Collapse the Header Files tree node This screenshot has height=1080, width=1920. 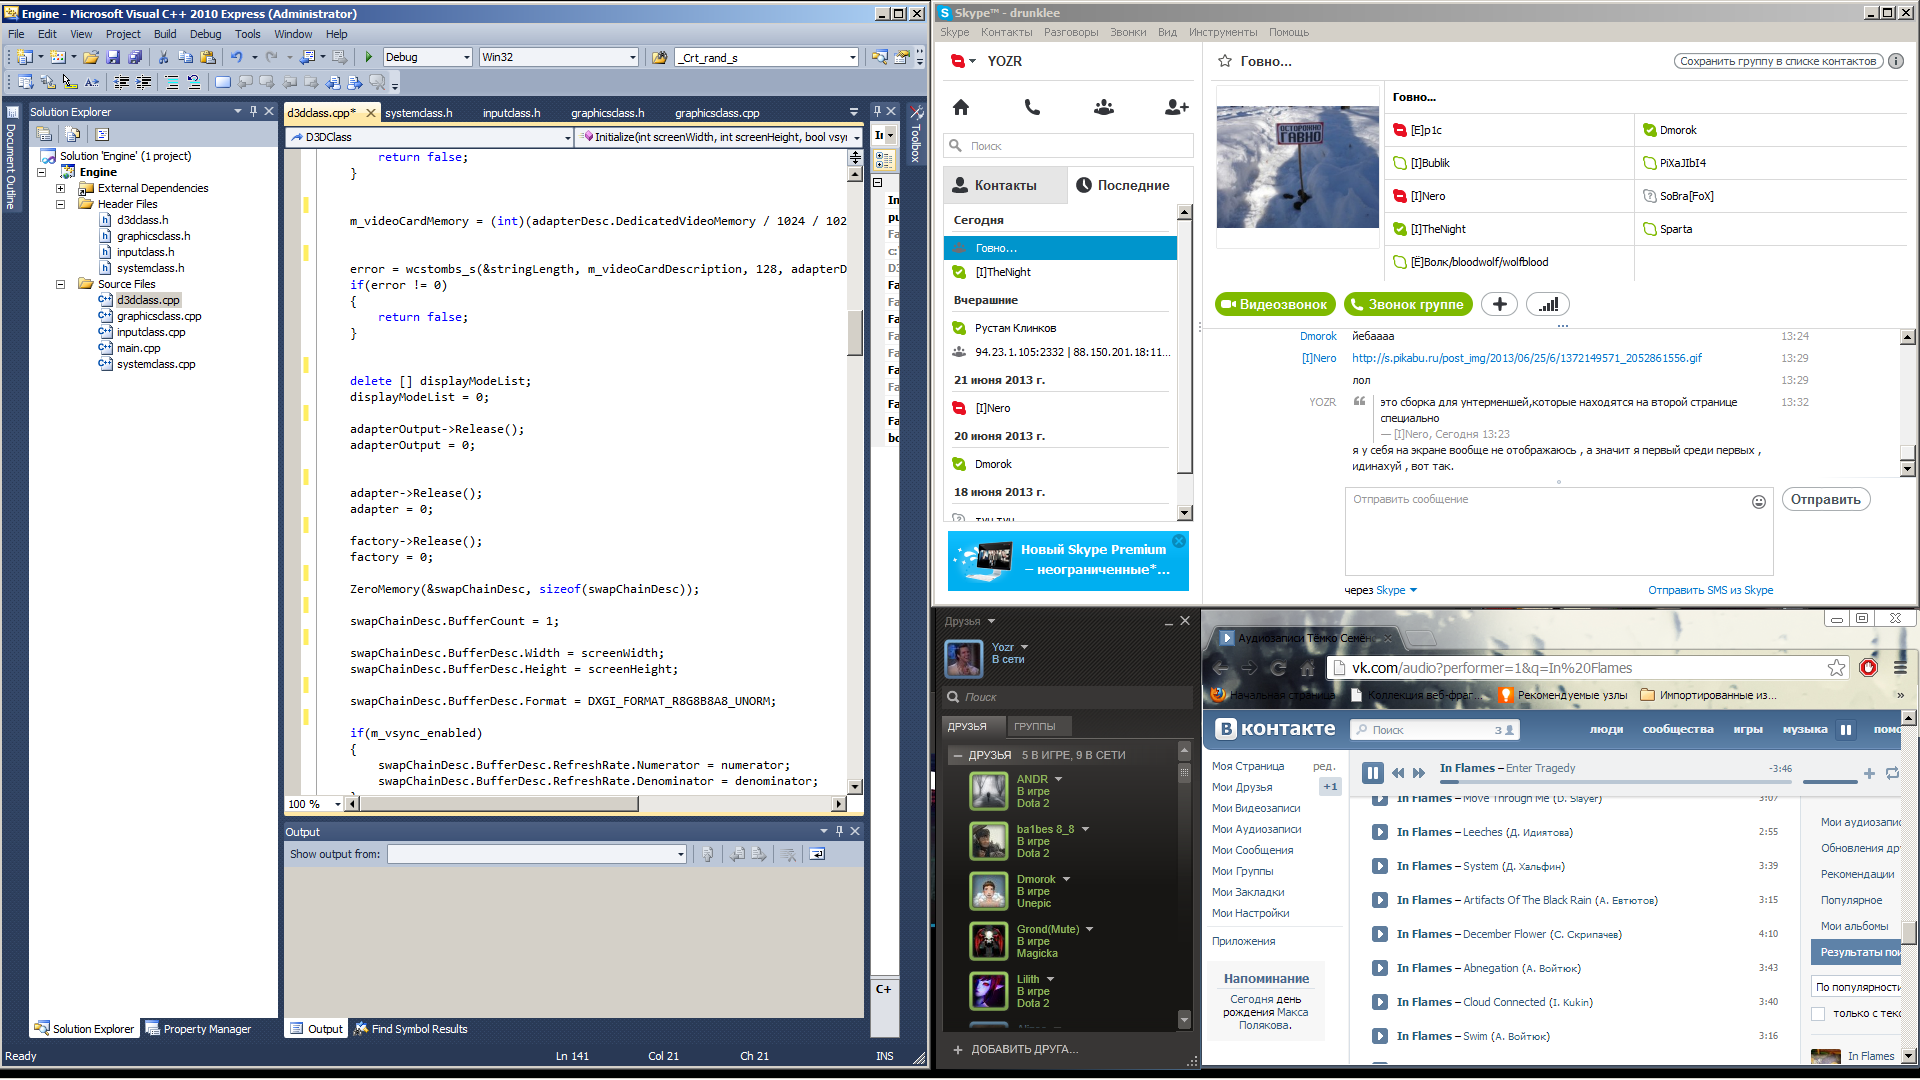click(x=60, y=204)
